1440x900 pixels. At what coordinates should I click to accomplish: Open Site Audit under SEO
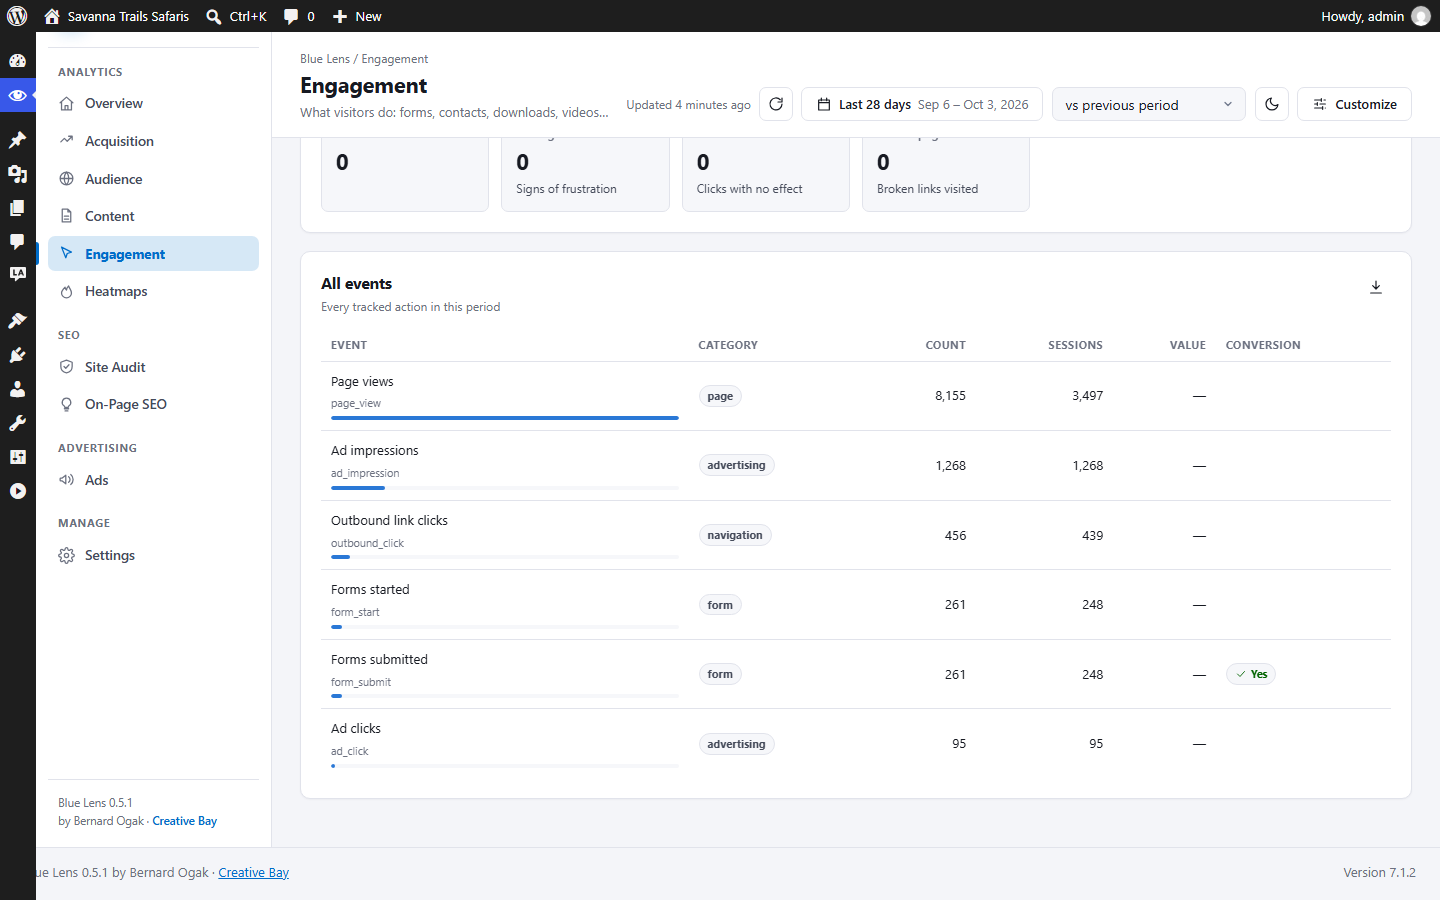(153, 367)
